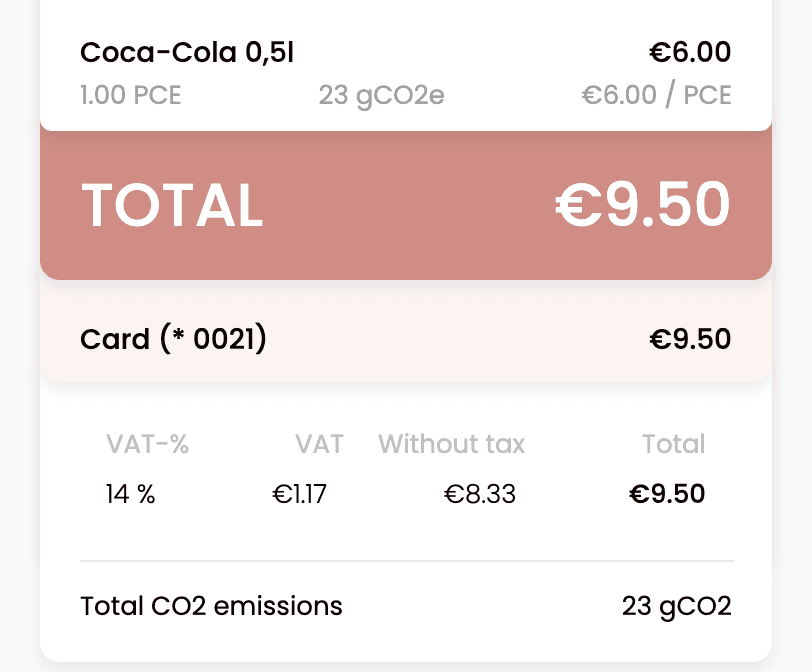Screen dimensions: 812x672
Task: Click the large TOTAL label
Action: 172,205
